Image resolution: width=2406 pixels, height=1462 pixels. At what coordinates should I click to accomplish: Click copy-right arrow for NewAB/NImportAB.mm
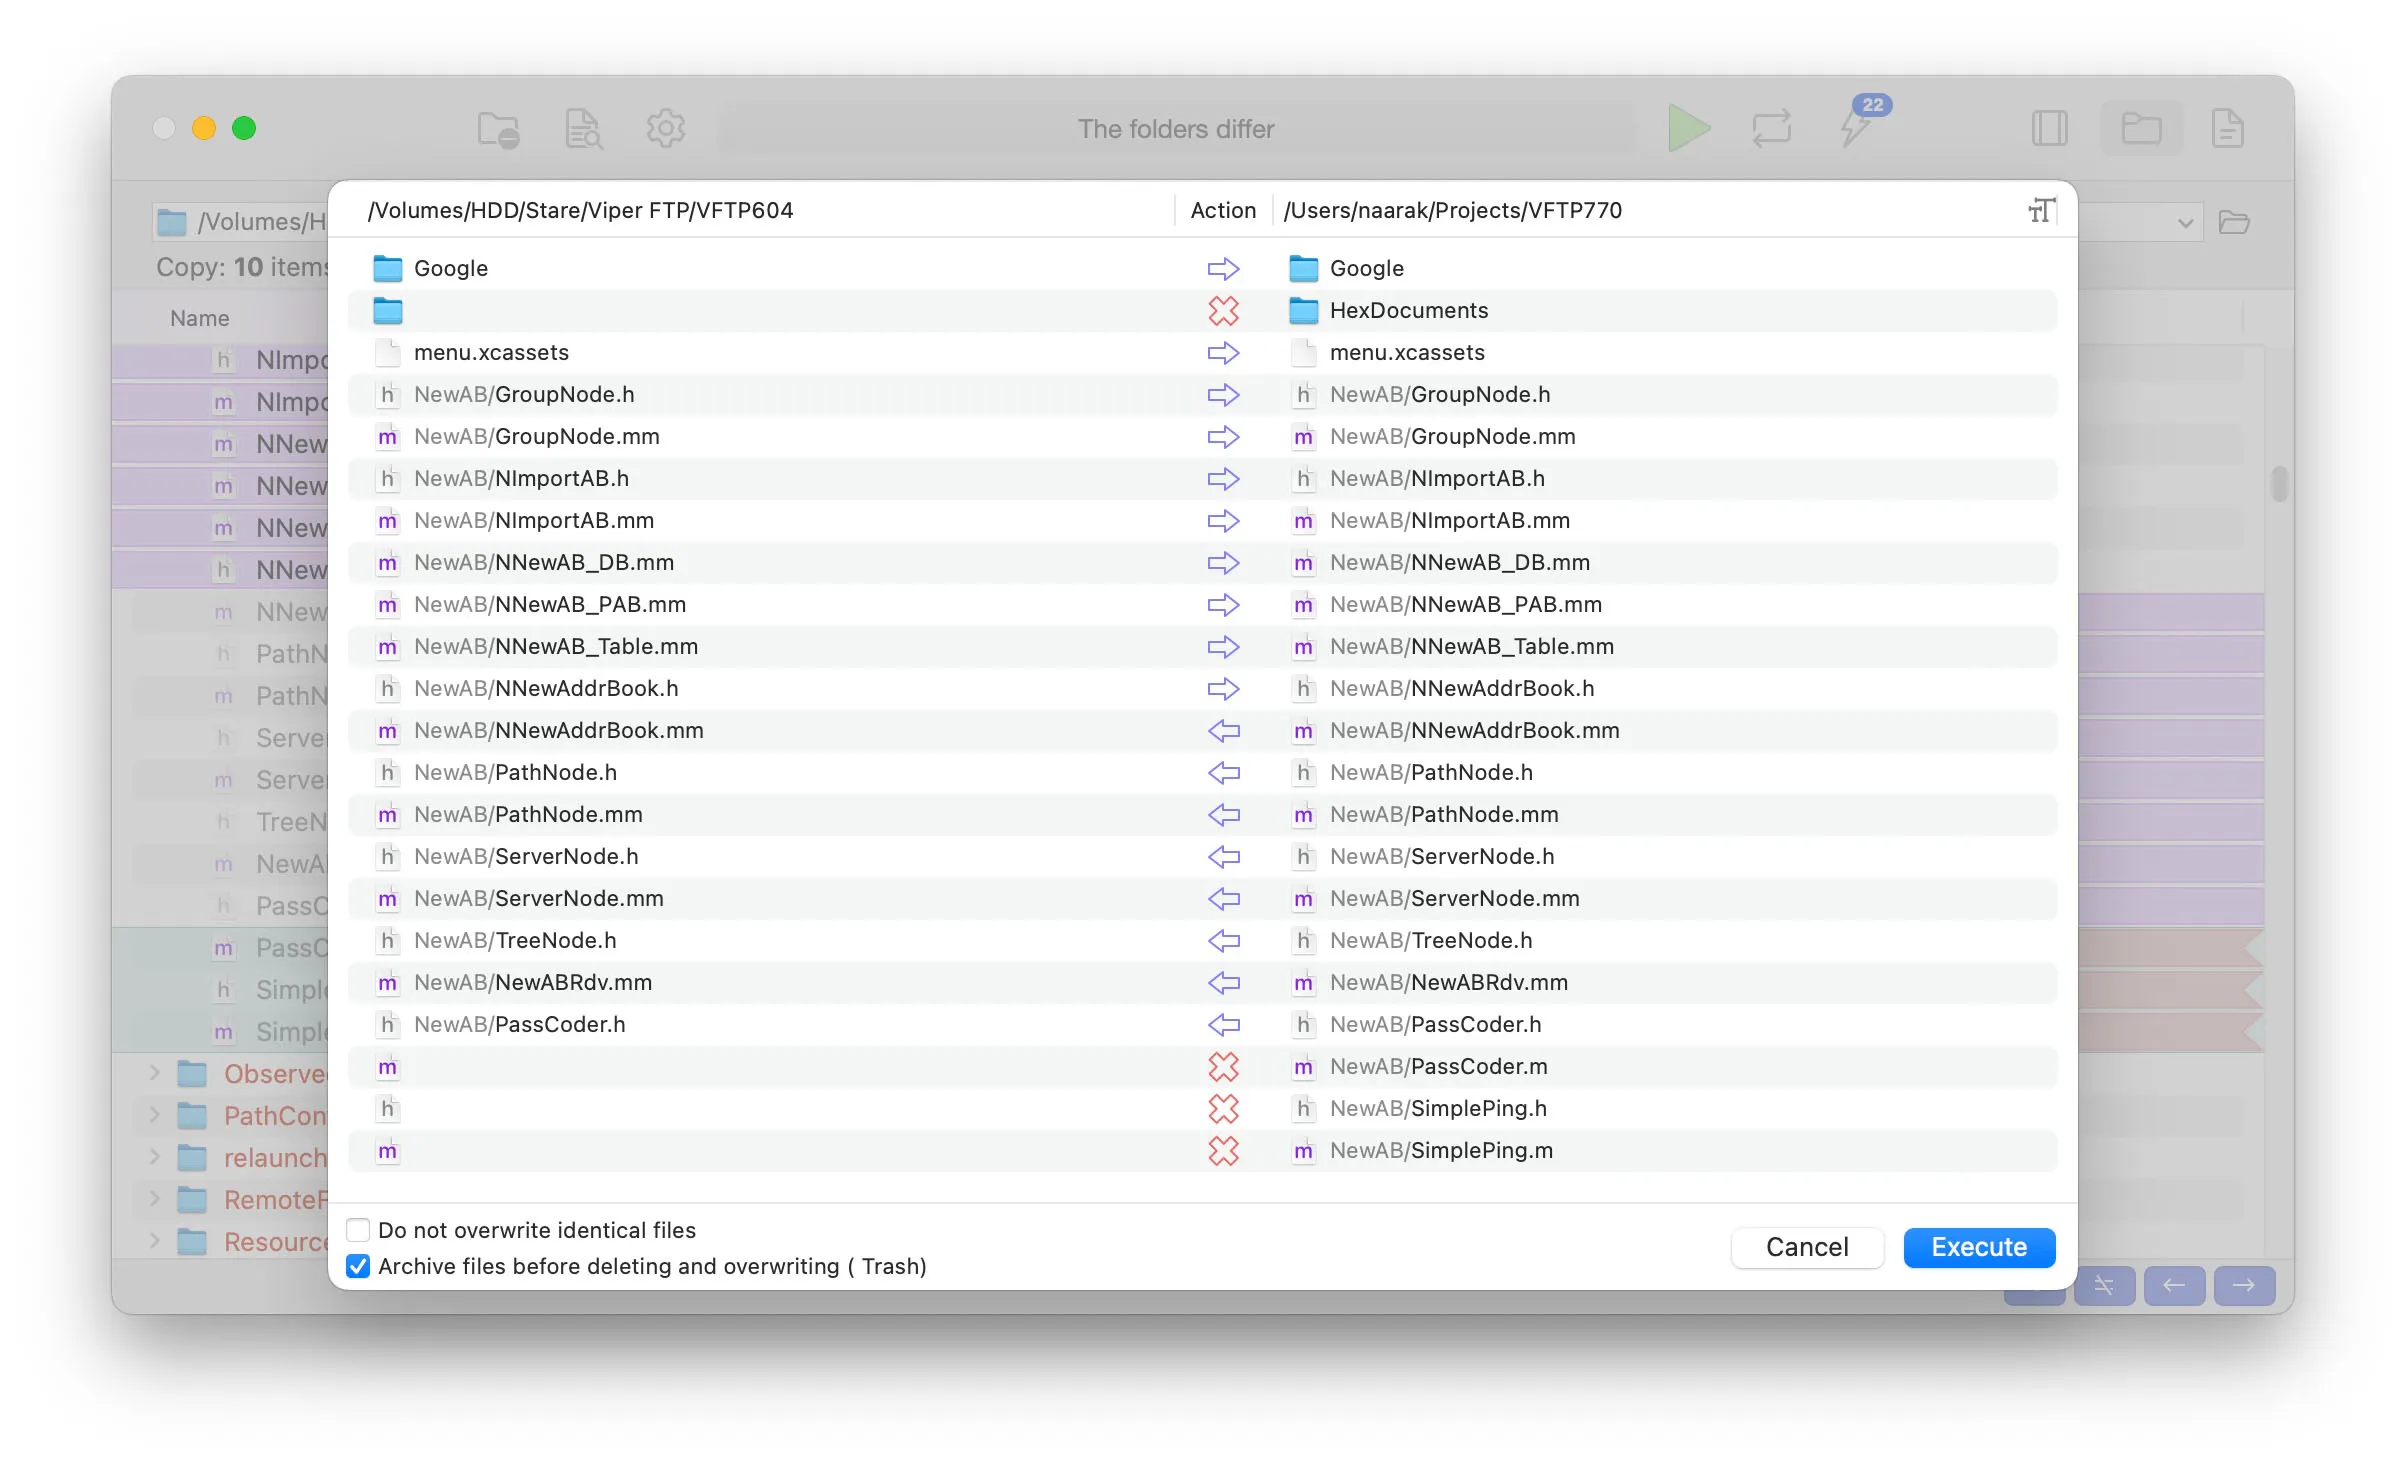(x=1223, y=521)
